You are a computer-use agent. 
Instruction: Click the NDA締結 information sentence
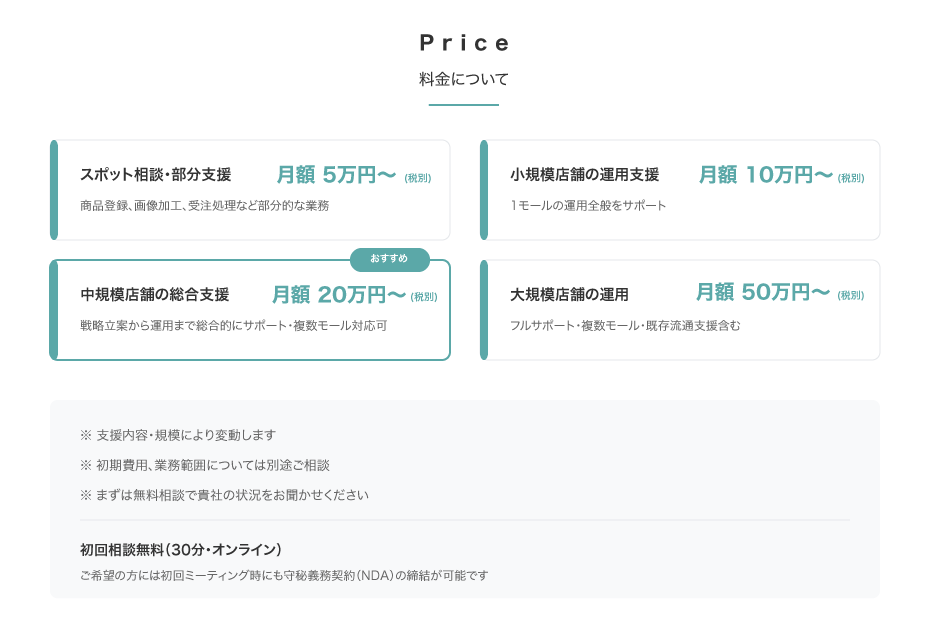pos(284,576)
